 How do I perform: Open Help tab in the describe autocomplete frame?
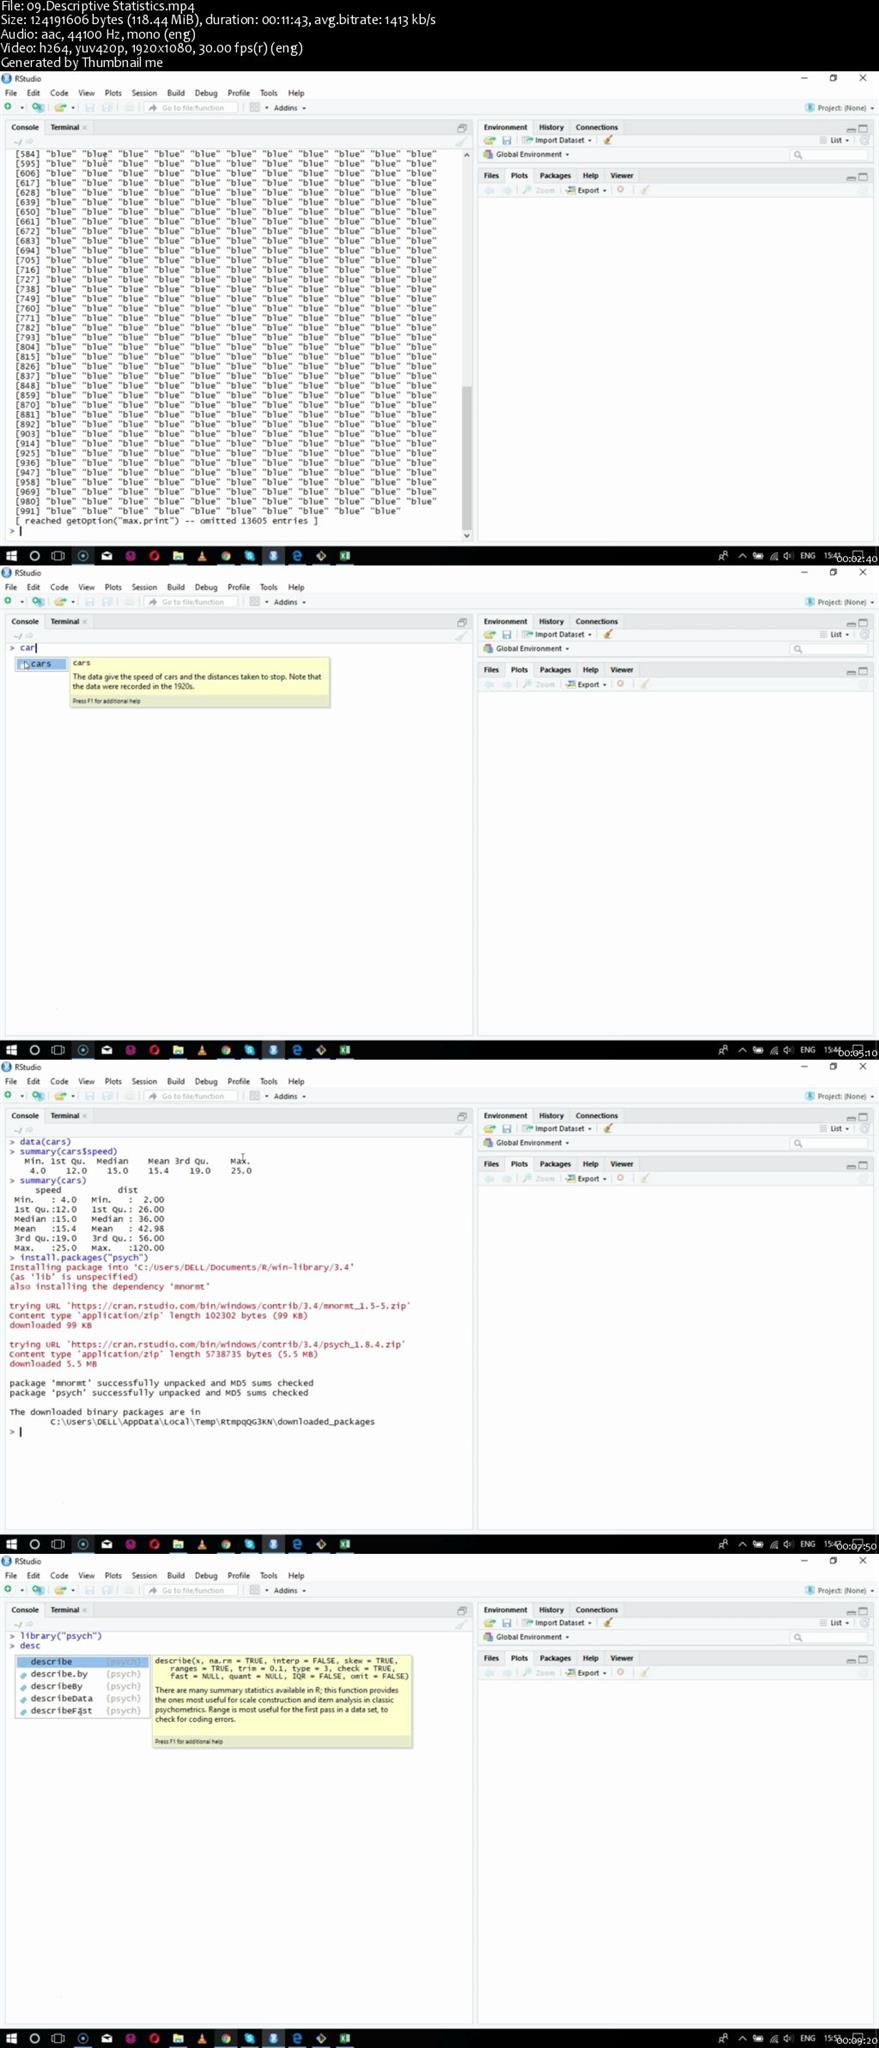pyautogui.click(x=590, y=1658)
